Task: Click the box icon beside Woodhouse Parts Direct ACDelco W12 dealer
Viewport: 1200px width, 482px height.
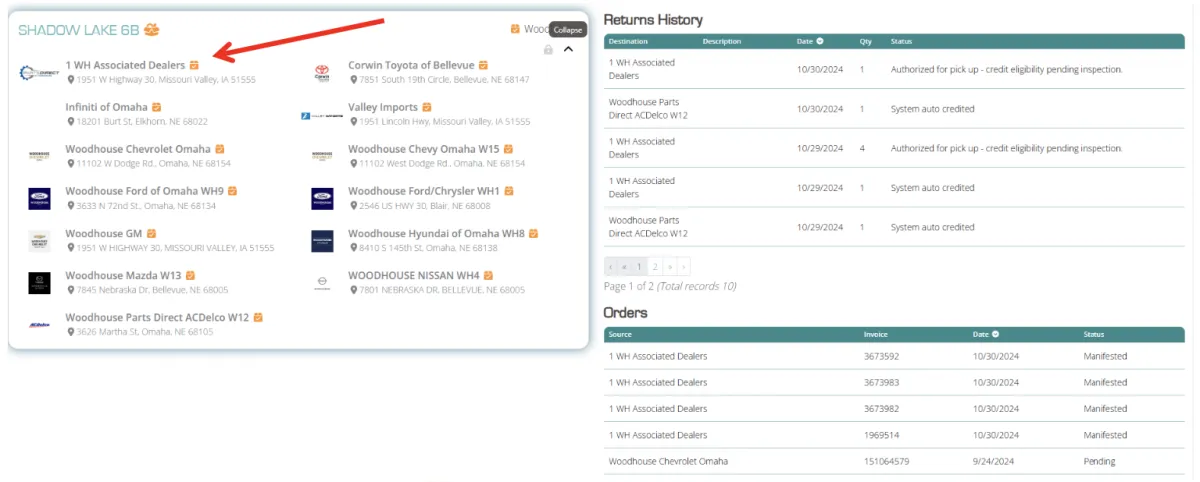Action: [258, 317]
